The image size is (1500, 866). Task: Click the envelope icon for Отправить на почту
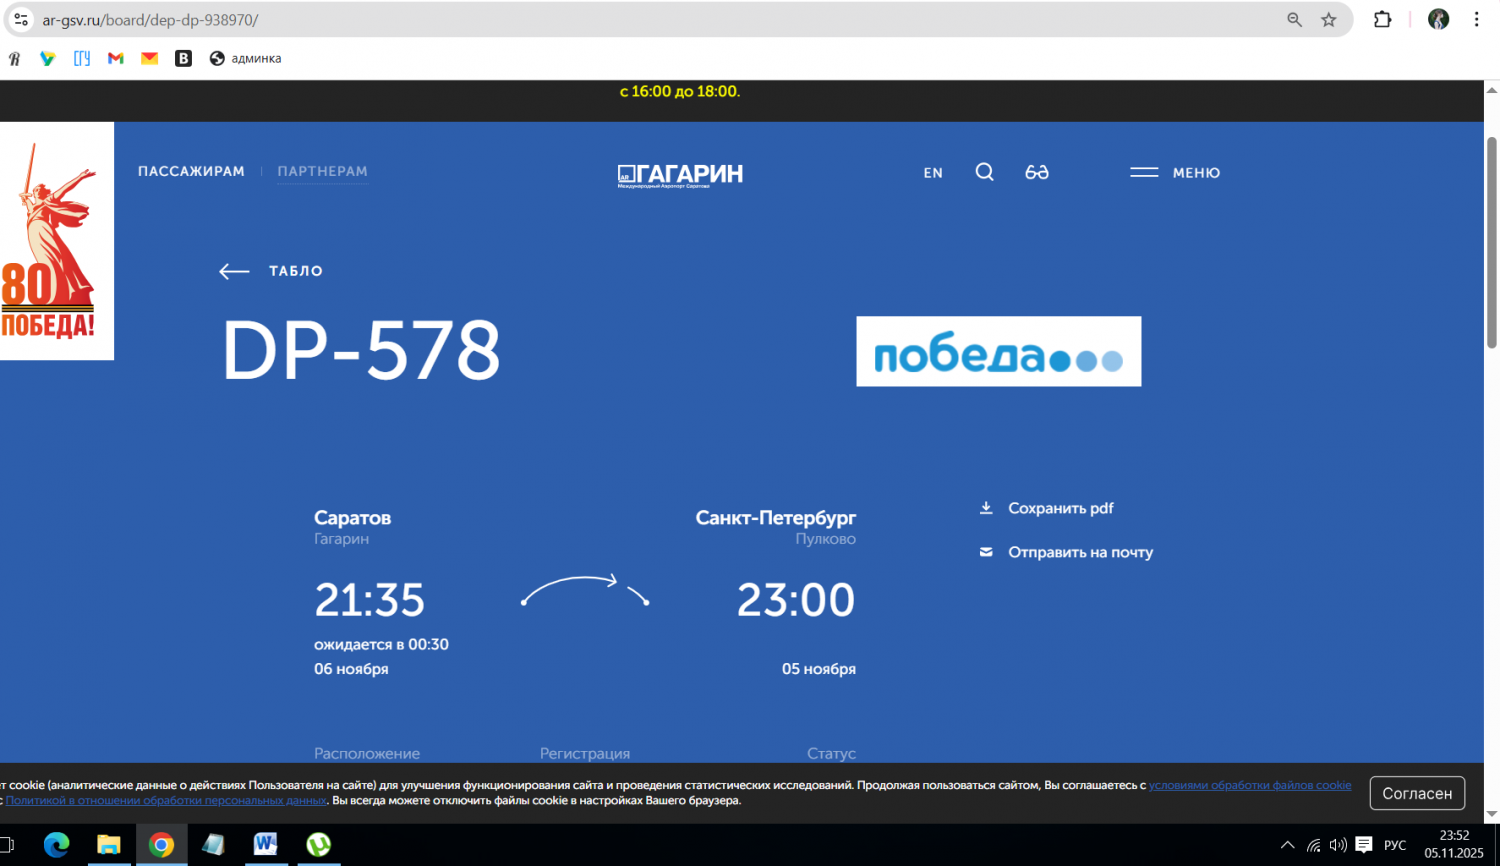(x=986, y=552)
